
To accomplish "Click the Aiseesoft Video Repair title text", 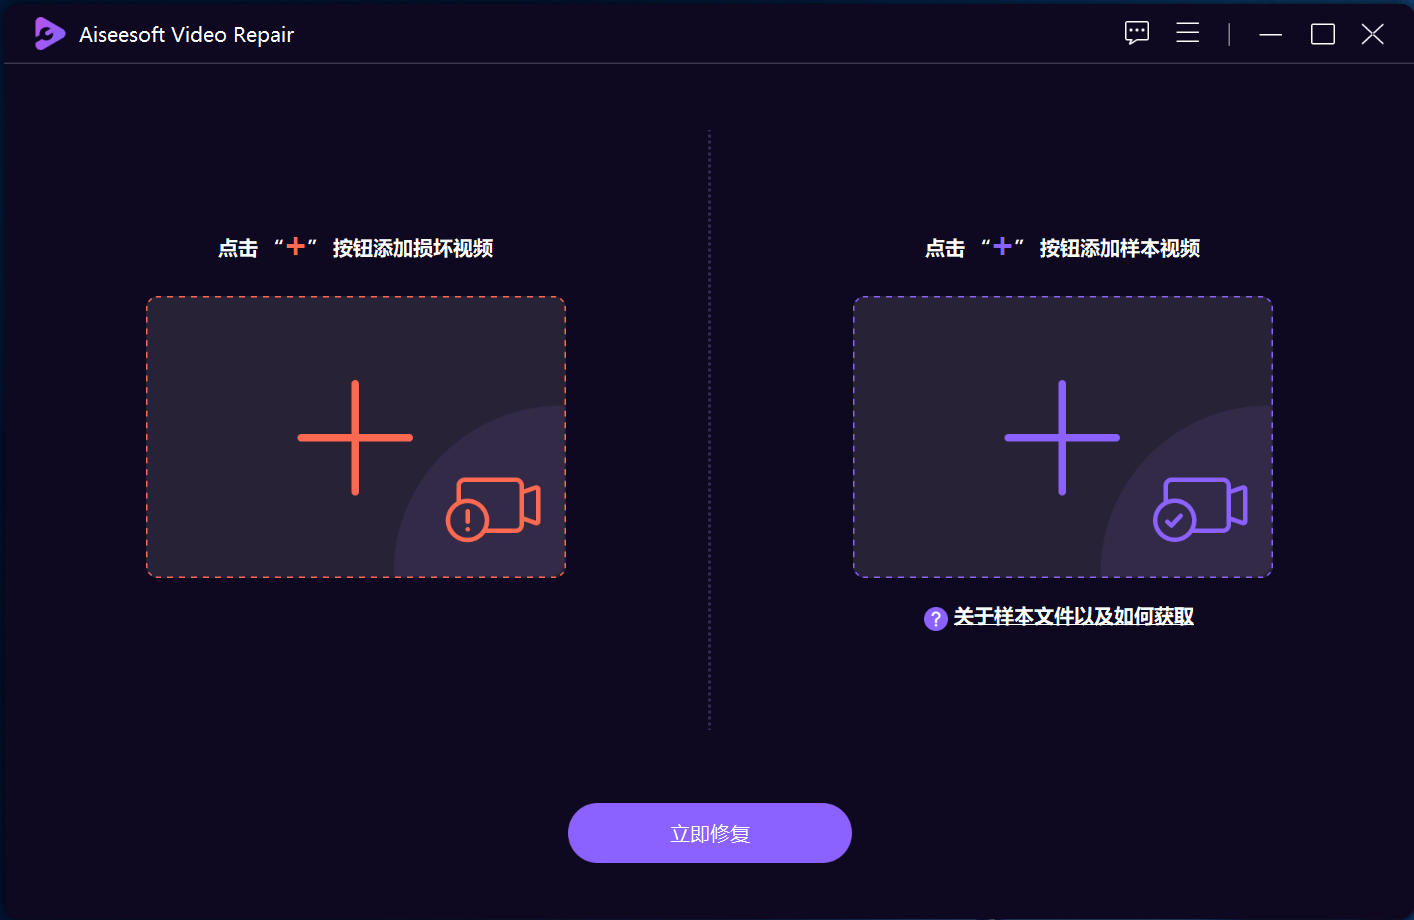I will pos(187,35).
